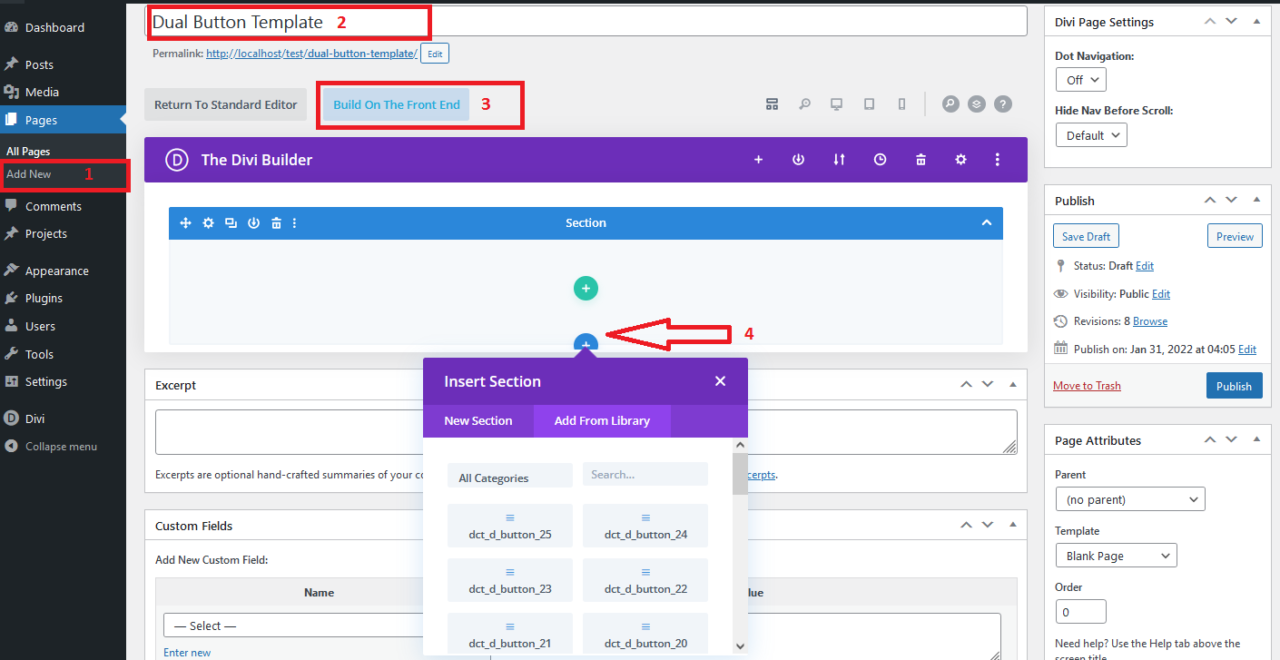Image resolution: width=1280 pixels, height=660 pixels.
Task: Save Section to library power icon
Action: 254,223
